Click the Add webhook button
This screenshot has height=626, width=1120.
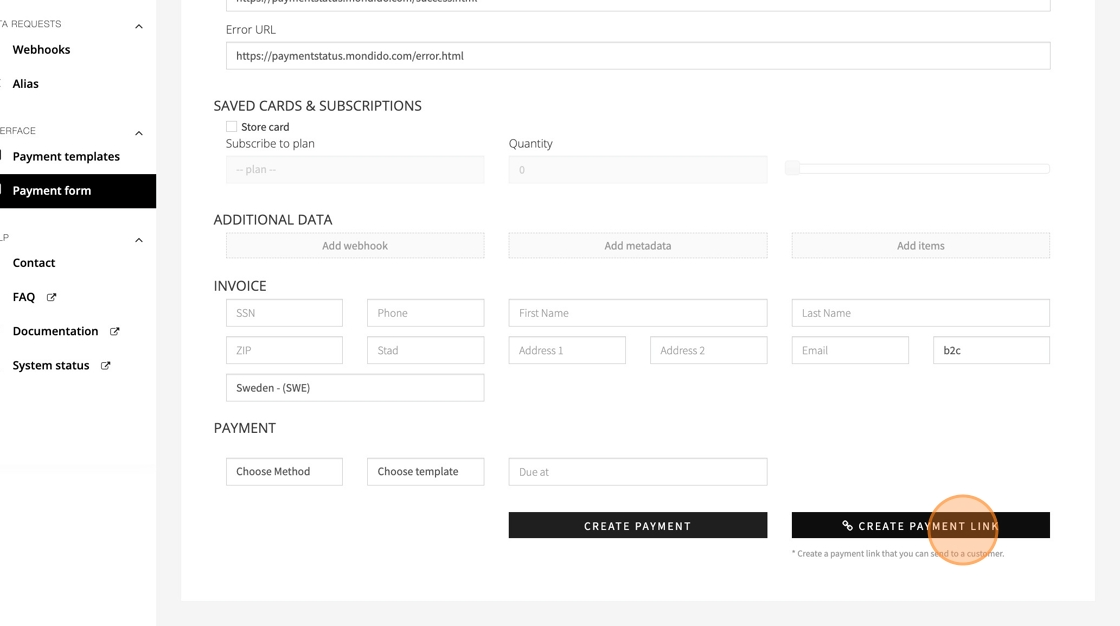point(355,246)
